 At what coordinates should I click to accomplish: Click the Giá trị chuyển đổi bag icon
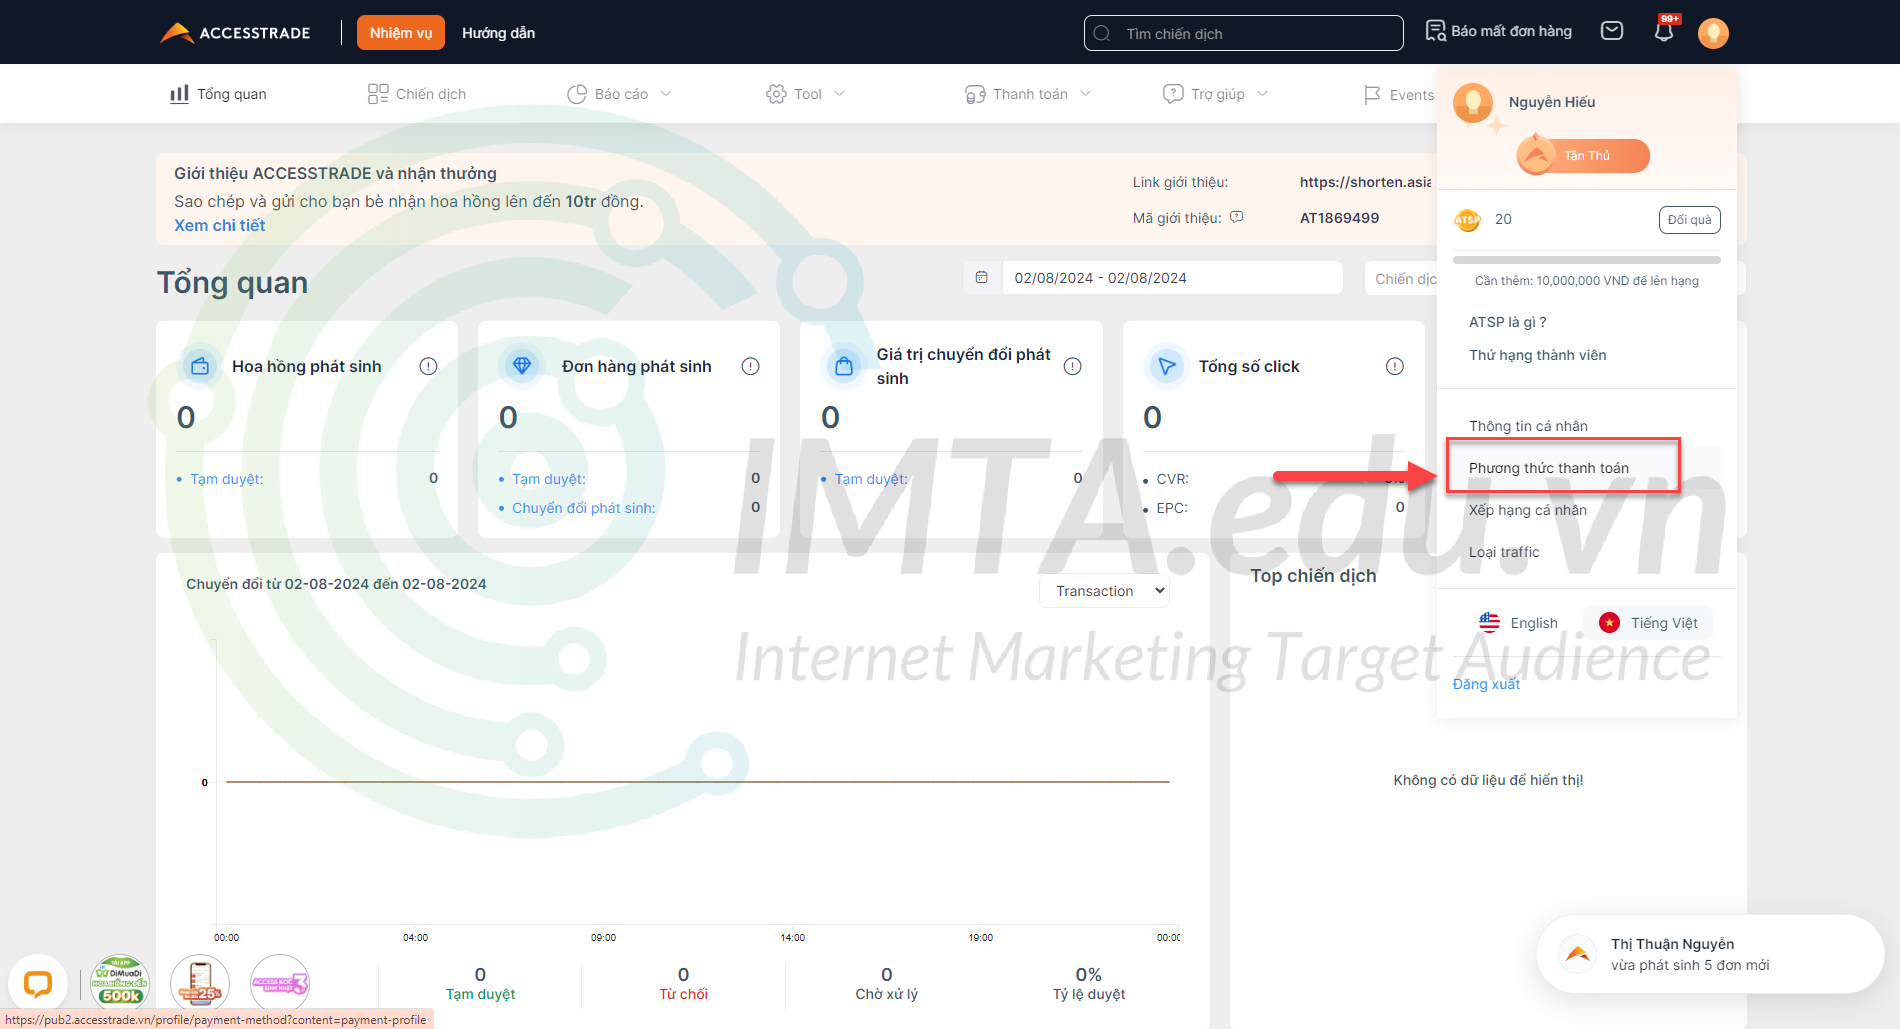(x=844, y=366)
